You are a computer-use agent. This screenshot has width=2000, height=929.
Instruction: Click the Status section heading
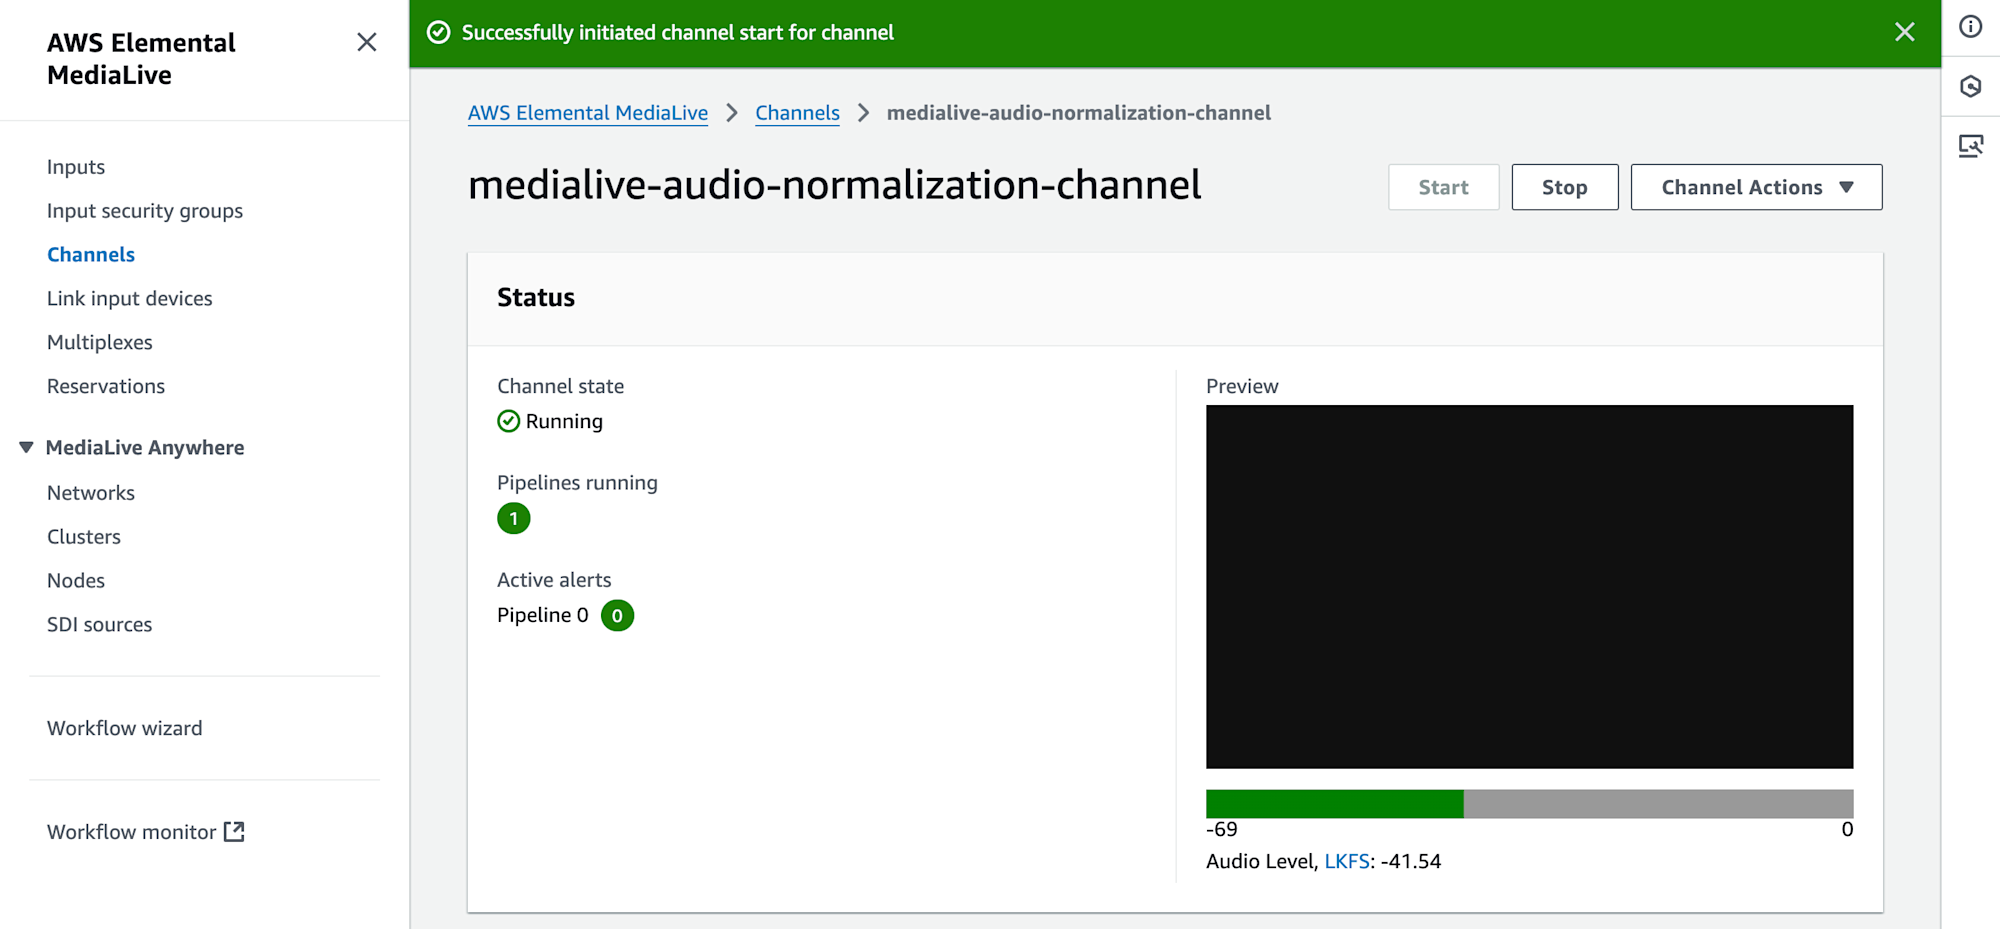point(536,298)
